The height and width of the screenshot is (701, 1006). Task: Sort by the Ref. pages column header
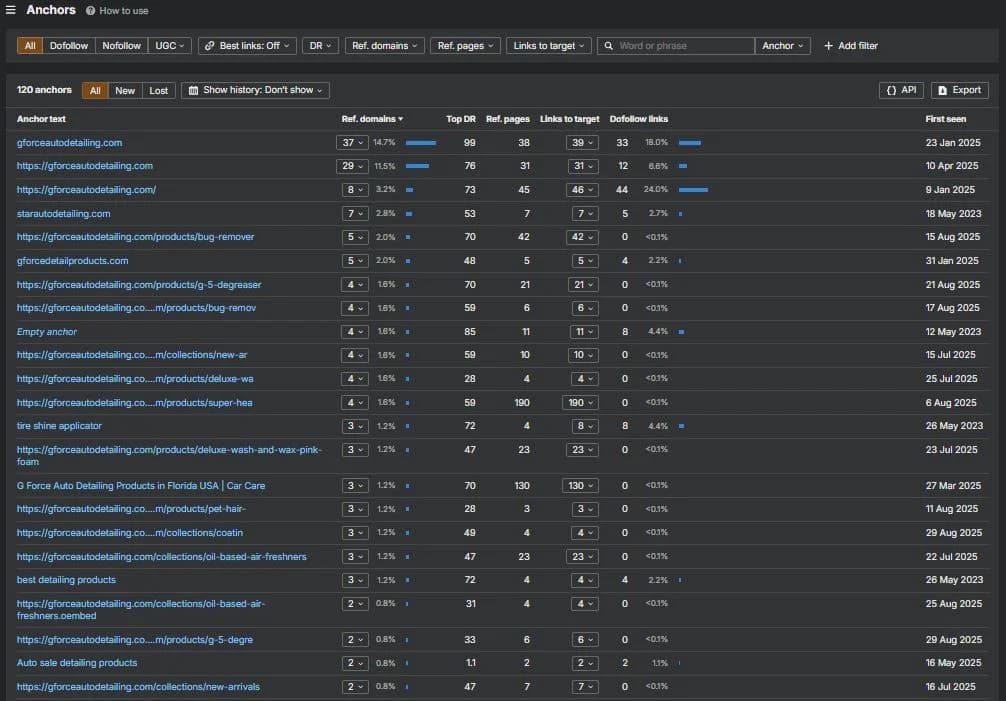coord(507,119)
